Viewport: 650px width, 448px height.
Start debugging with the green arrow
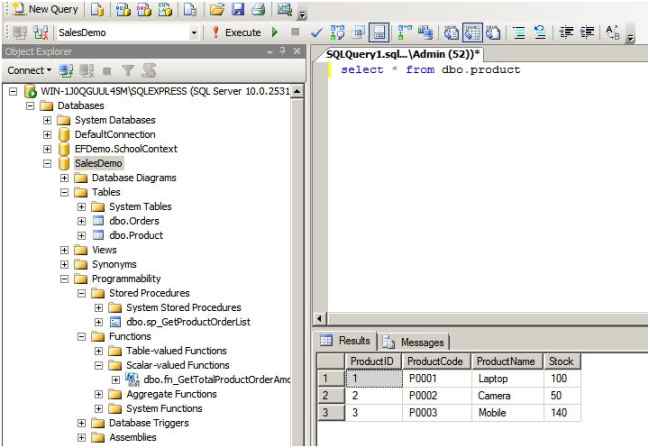click(x=275, y=32)
